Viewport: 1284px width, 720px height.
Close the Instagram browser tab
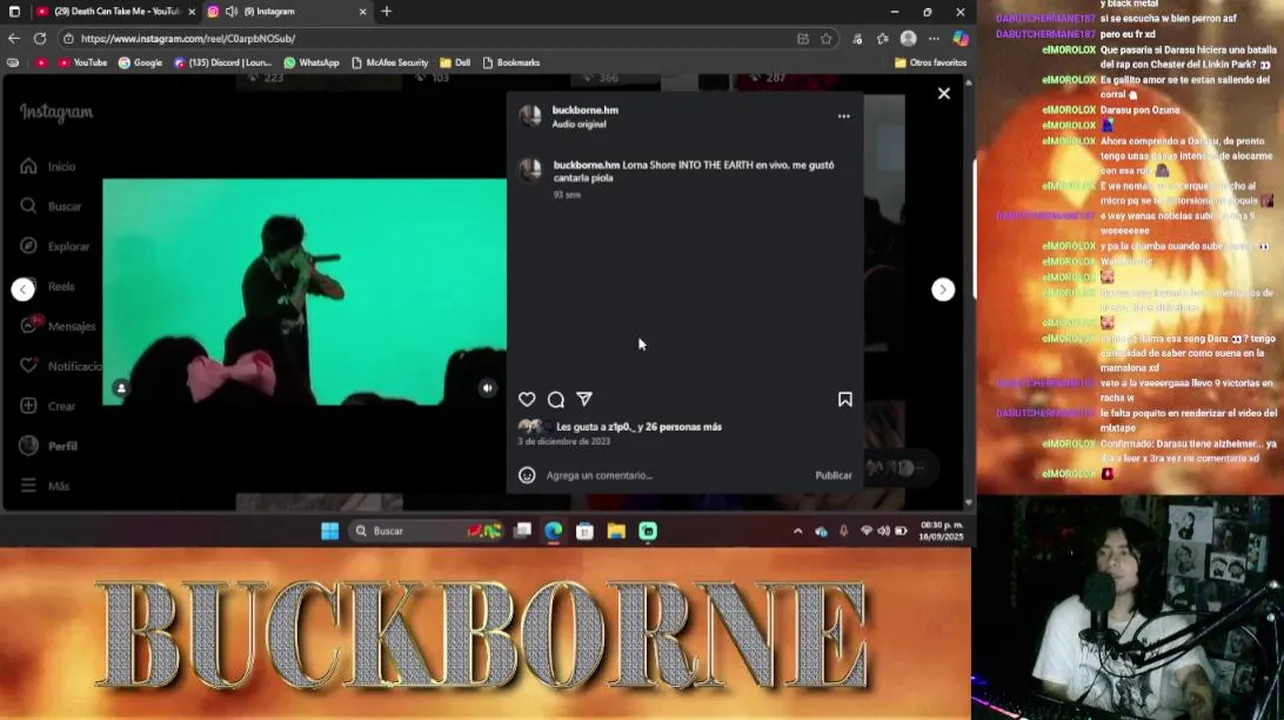tap(362, 11)
